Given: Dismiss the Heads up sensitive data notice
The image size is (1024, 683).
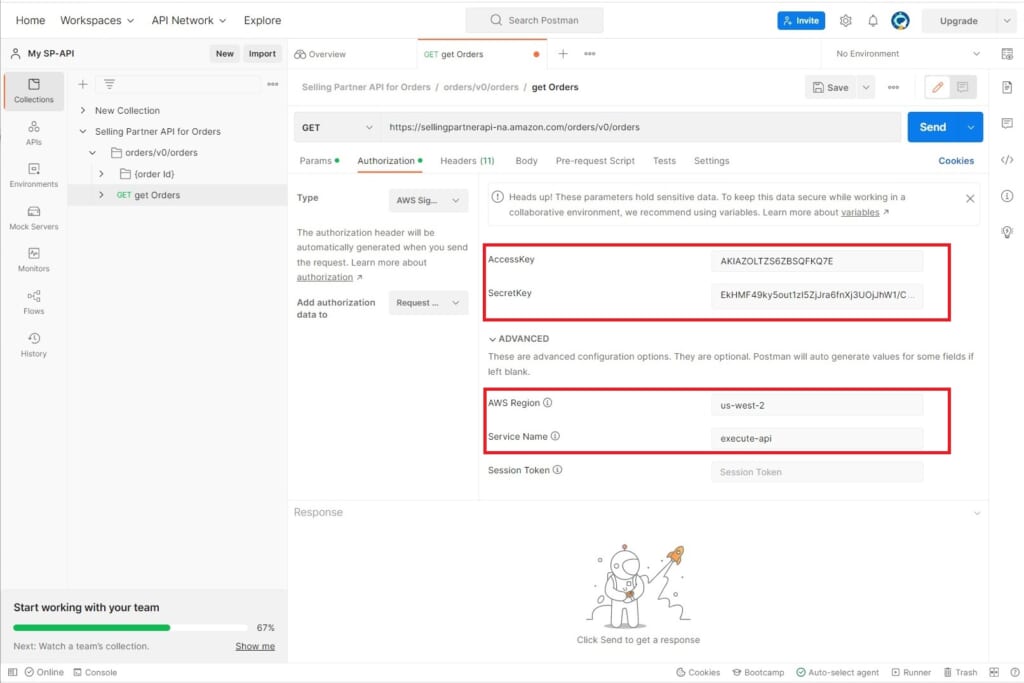Looking at the screenshot, I should 970,199.
